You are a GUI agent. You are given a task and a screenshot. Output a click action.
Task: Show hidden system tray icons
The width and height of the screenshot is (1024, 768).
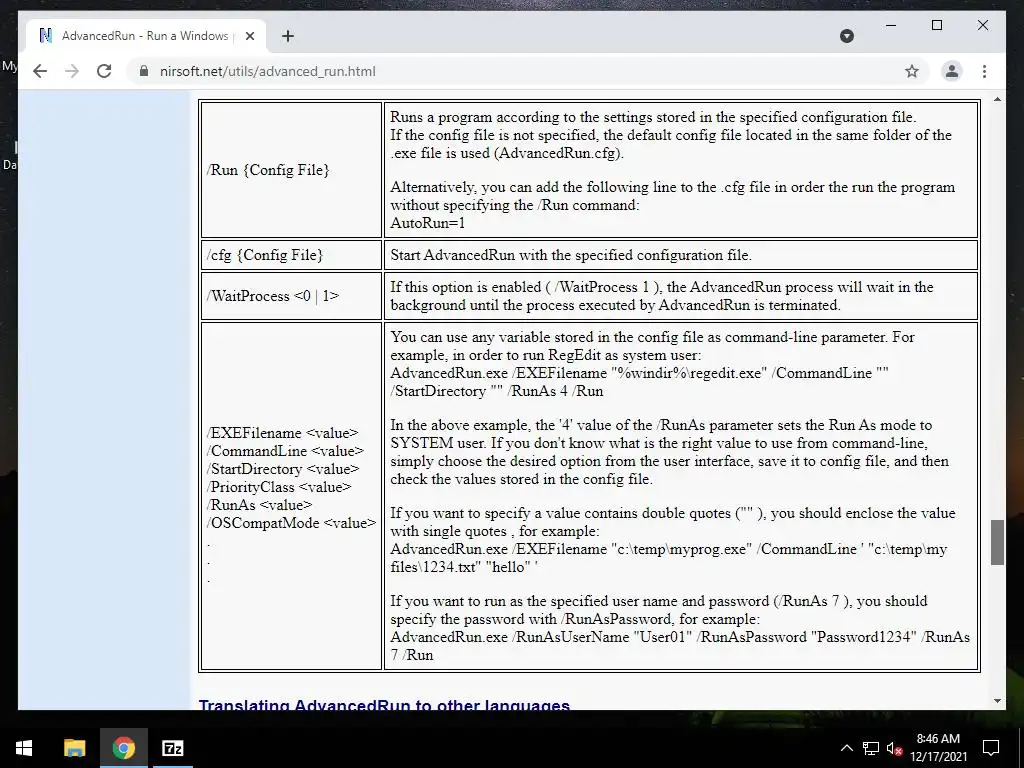(846, 748)
